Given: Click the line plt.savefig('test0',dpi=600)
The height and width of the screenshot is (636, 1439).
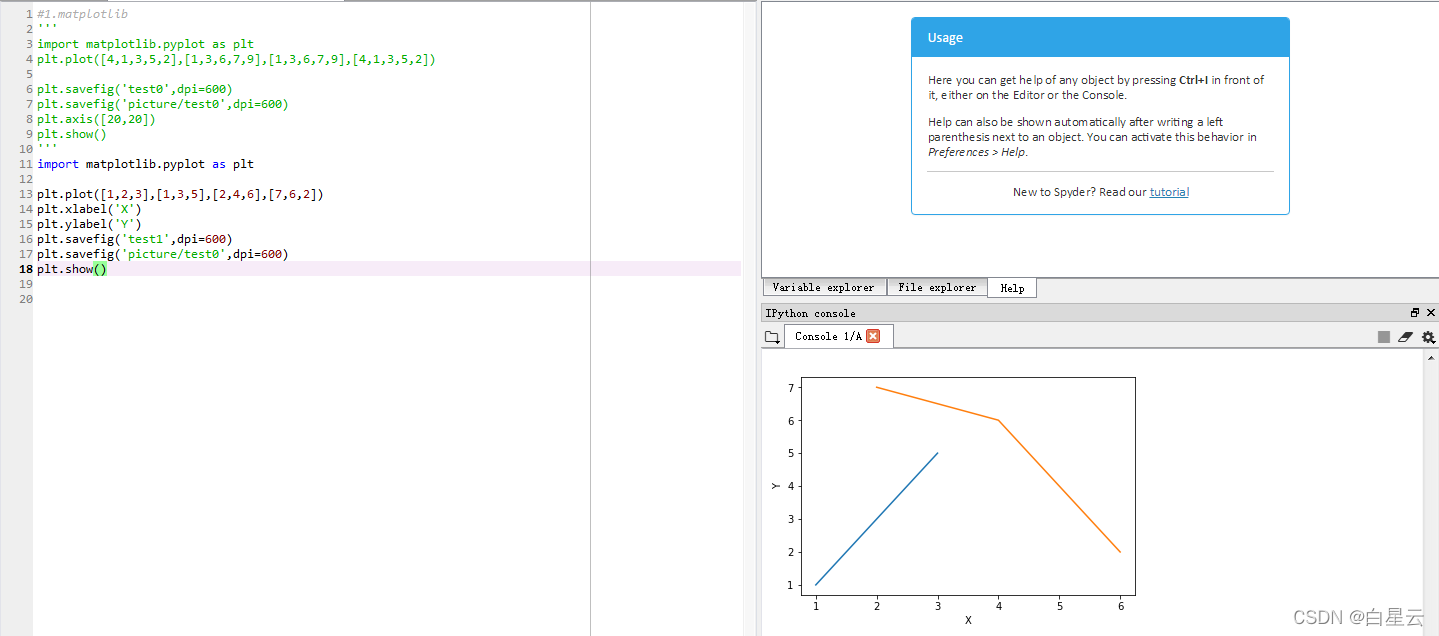Looking at the screenshot, I should (135, 89).
